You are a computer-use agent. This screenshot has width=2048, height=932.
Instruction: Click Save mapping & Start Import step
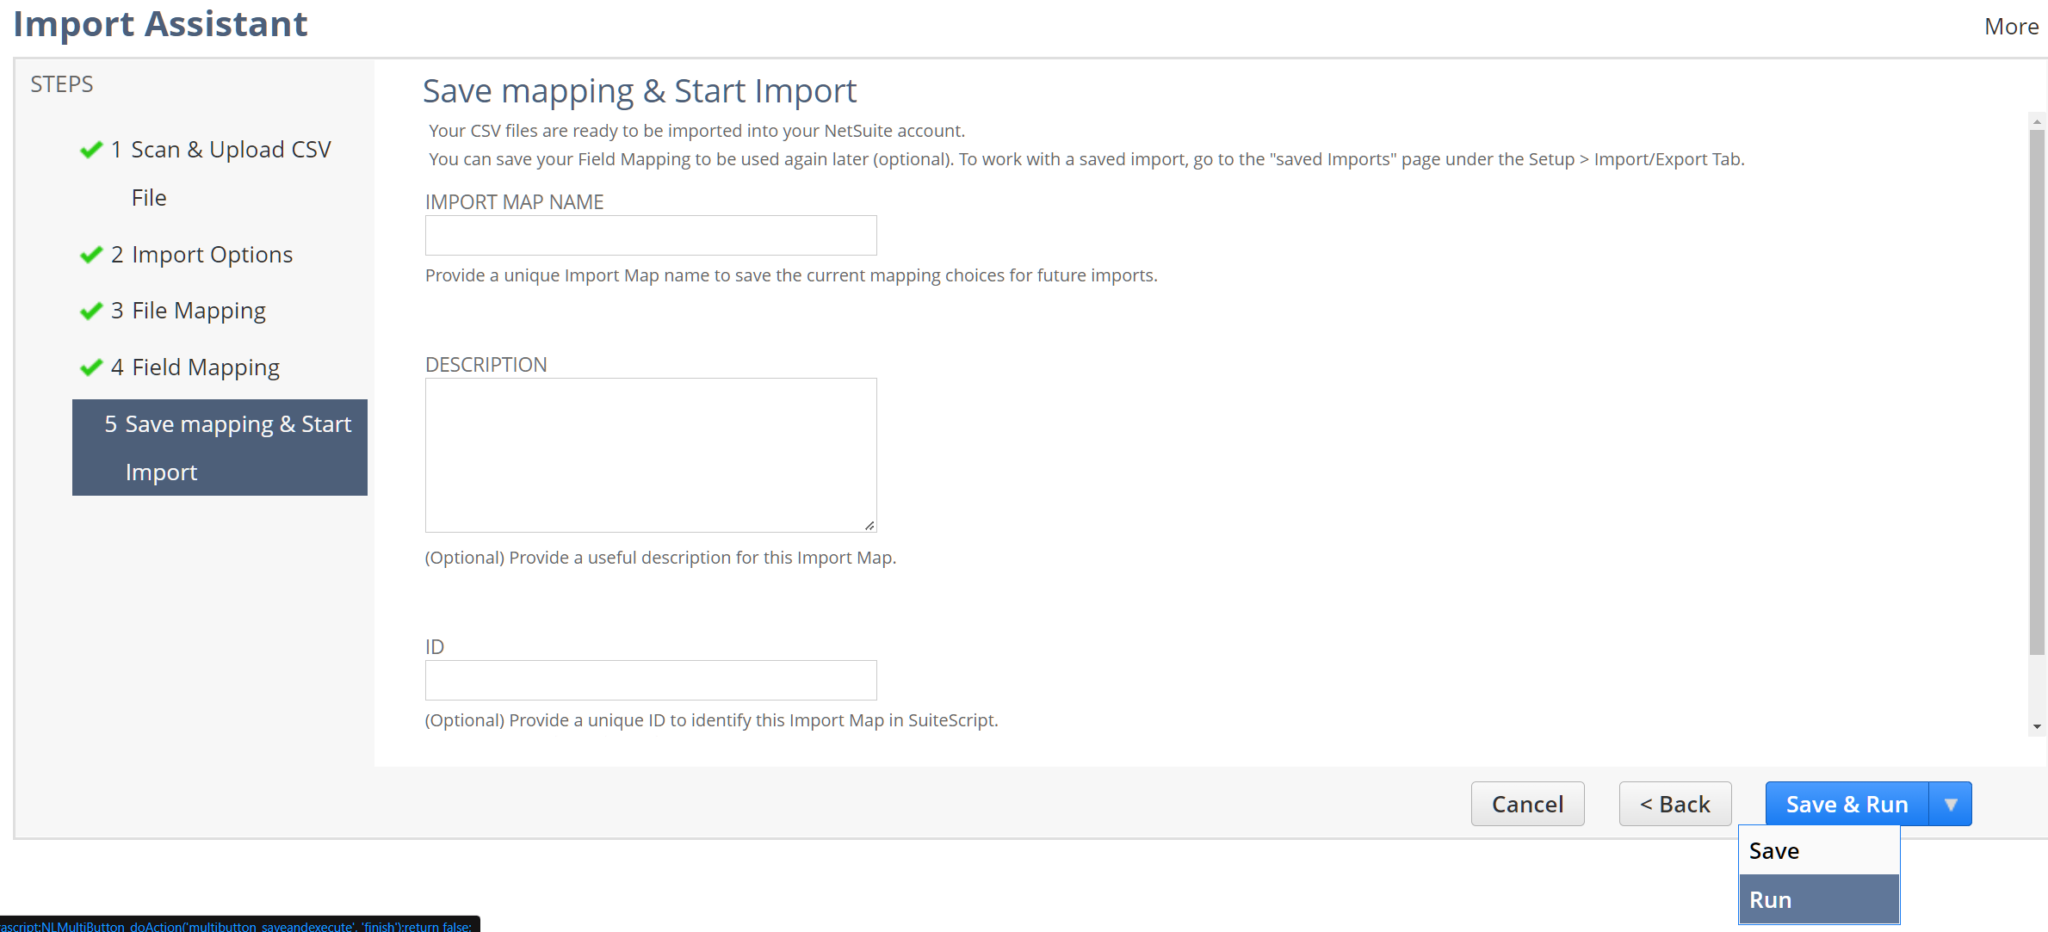(x=228, y=447)
